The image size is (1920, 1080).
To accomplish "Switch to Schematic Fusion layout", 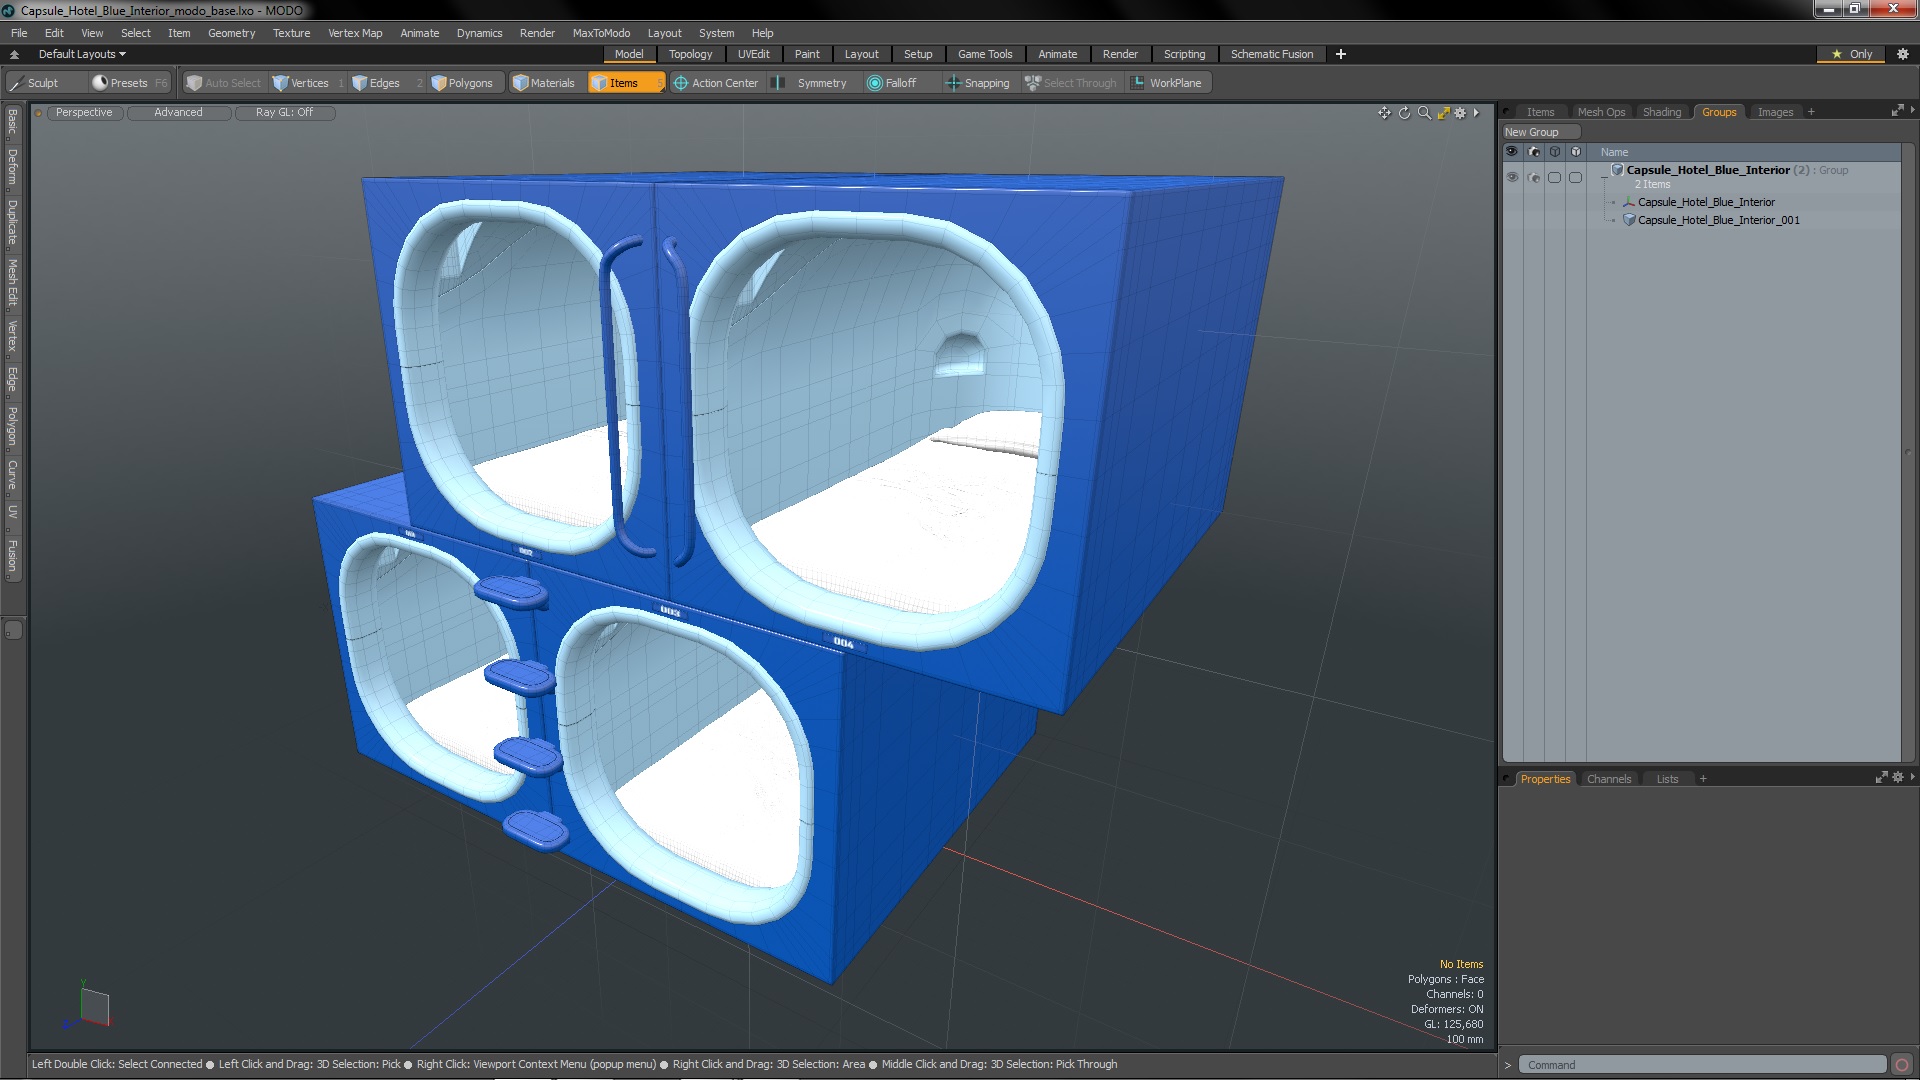I will point(1271,54).
